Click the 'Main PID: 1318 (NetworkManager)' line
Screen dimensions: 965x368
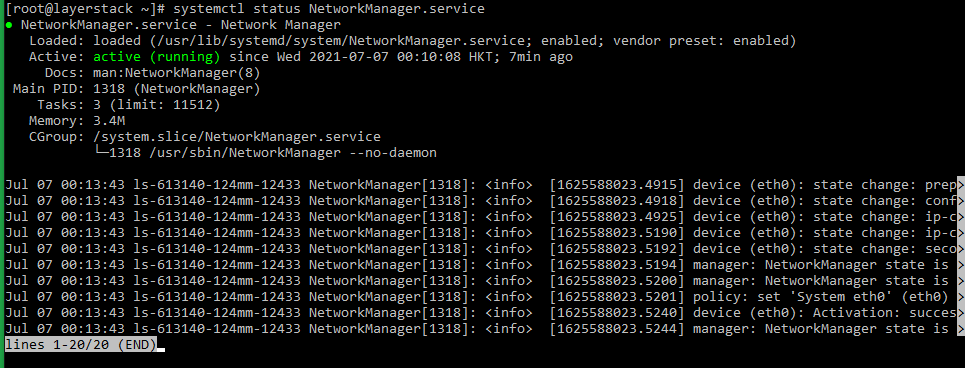pyautogui.click(x=137, y=89)
